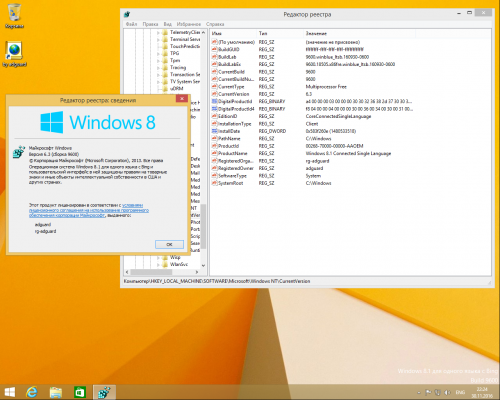The width and height of the screenshot is (500, 400).
Task: Select the TouchPrediction tree item
Action: (x=185, y=46)
